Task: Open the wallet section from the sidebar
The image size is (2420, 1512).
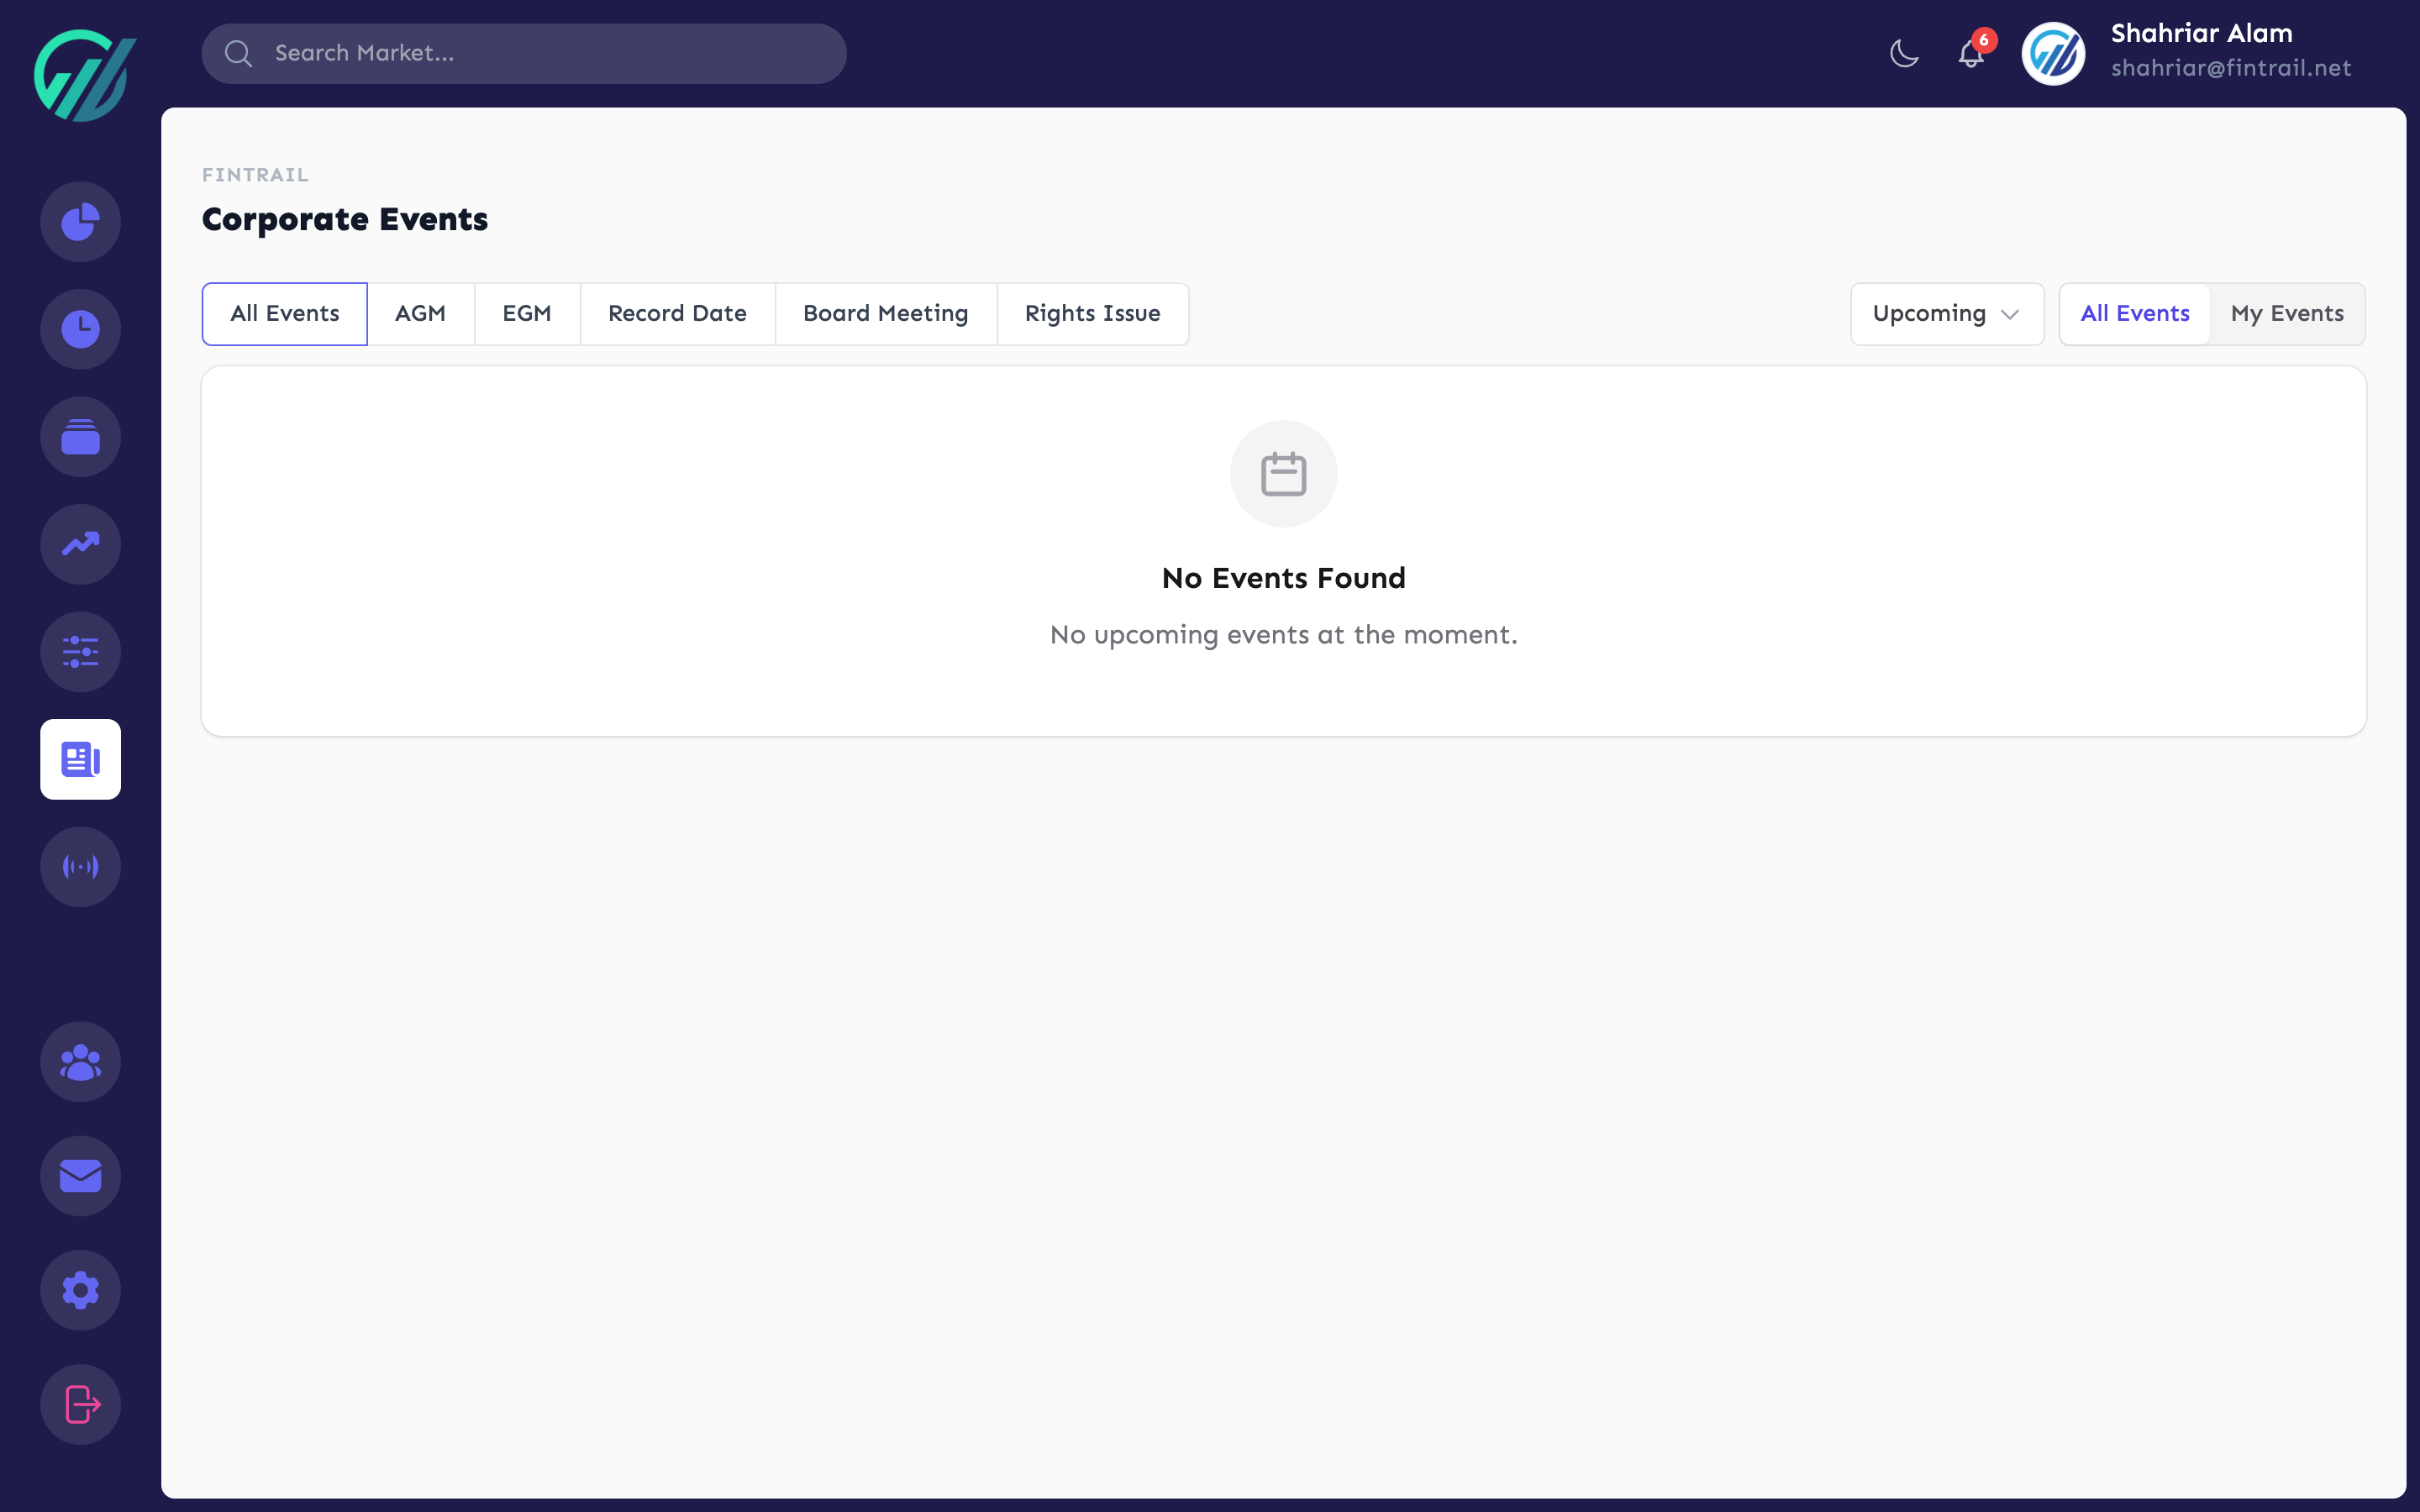Action: [x=80, y=436]
